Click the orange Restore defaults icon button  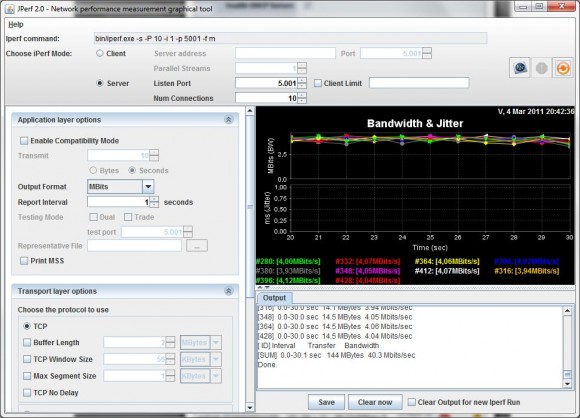(x=563, y=68)
